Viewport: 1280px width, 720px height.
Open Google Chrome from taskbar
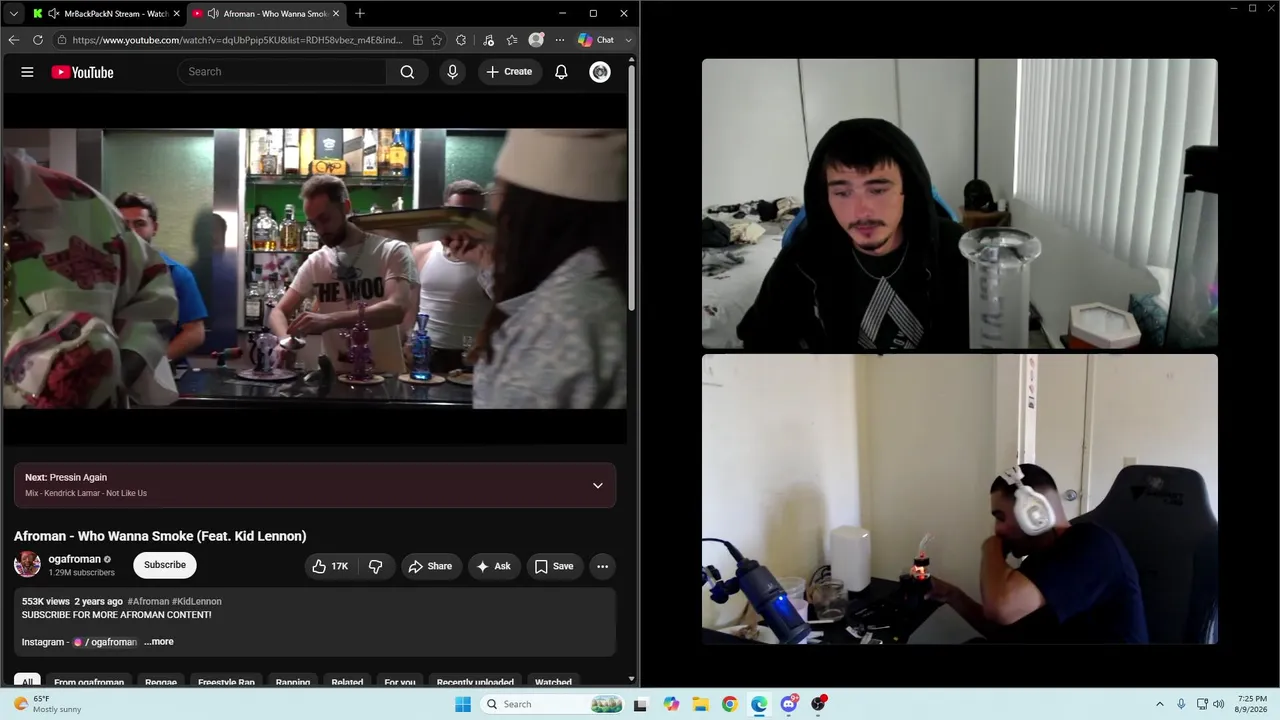point(730,704)
